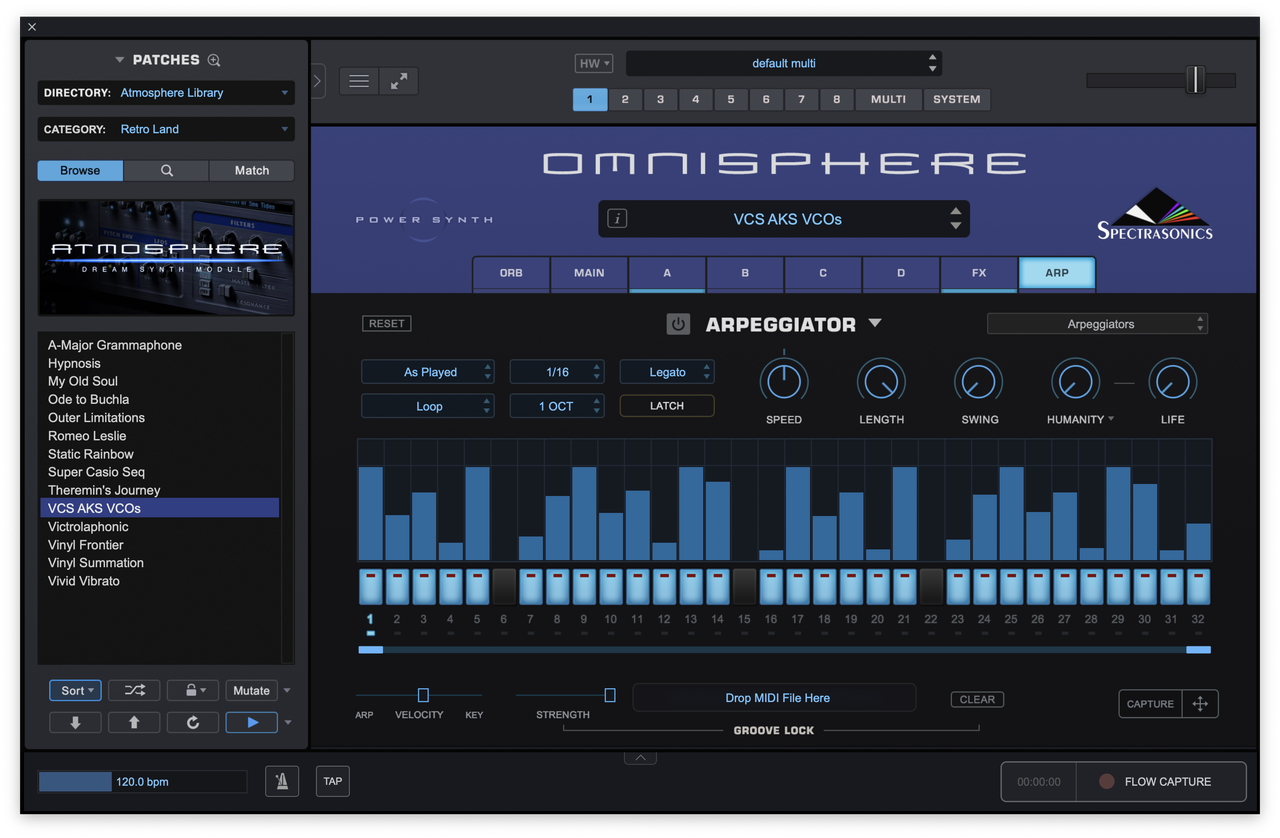Click the CAPTURE button
The height and width of the screenshot is (838, 1280).
(x=1150, y=704)
